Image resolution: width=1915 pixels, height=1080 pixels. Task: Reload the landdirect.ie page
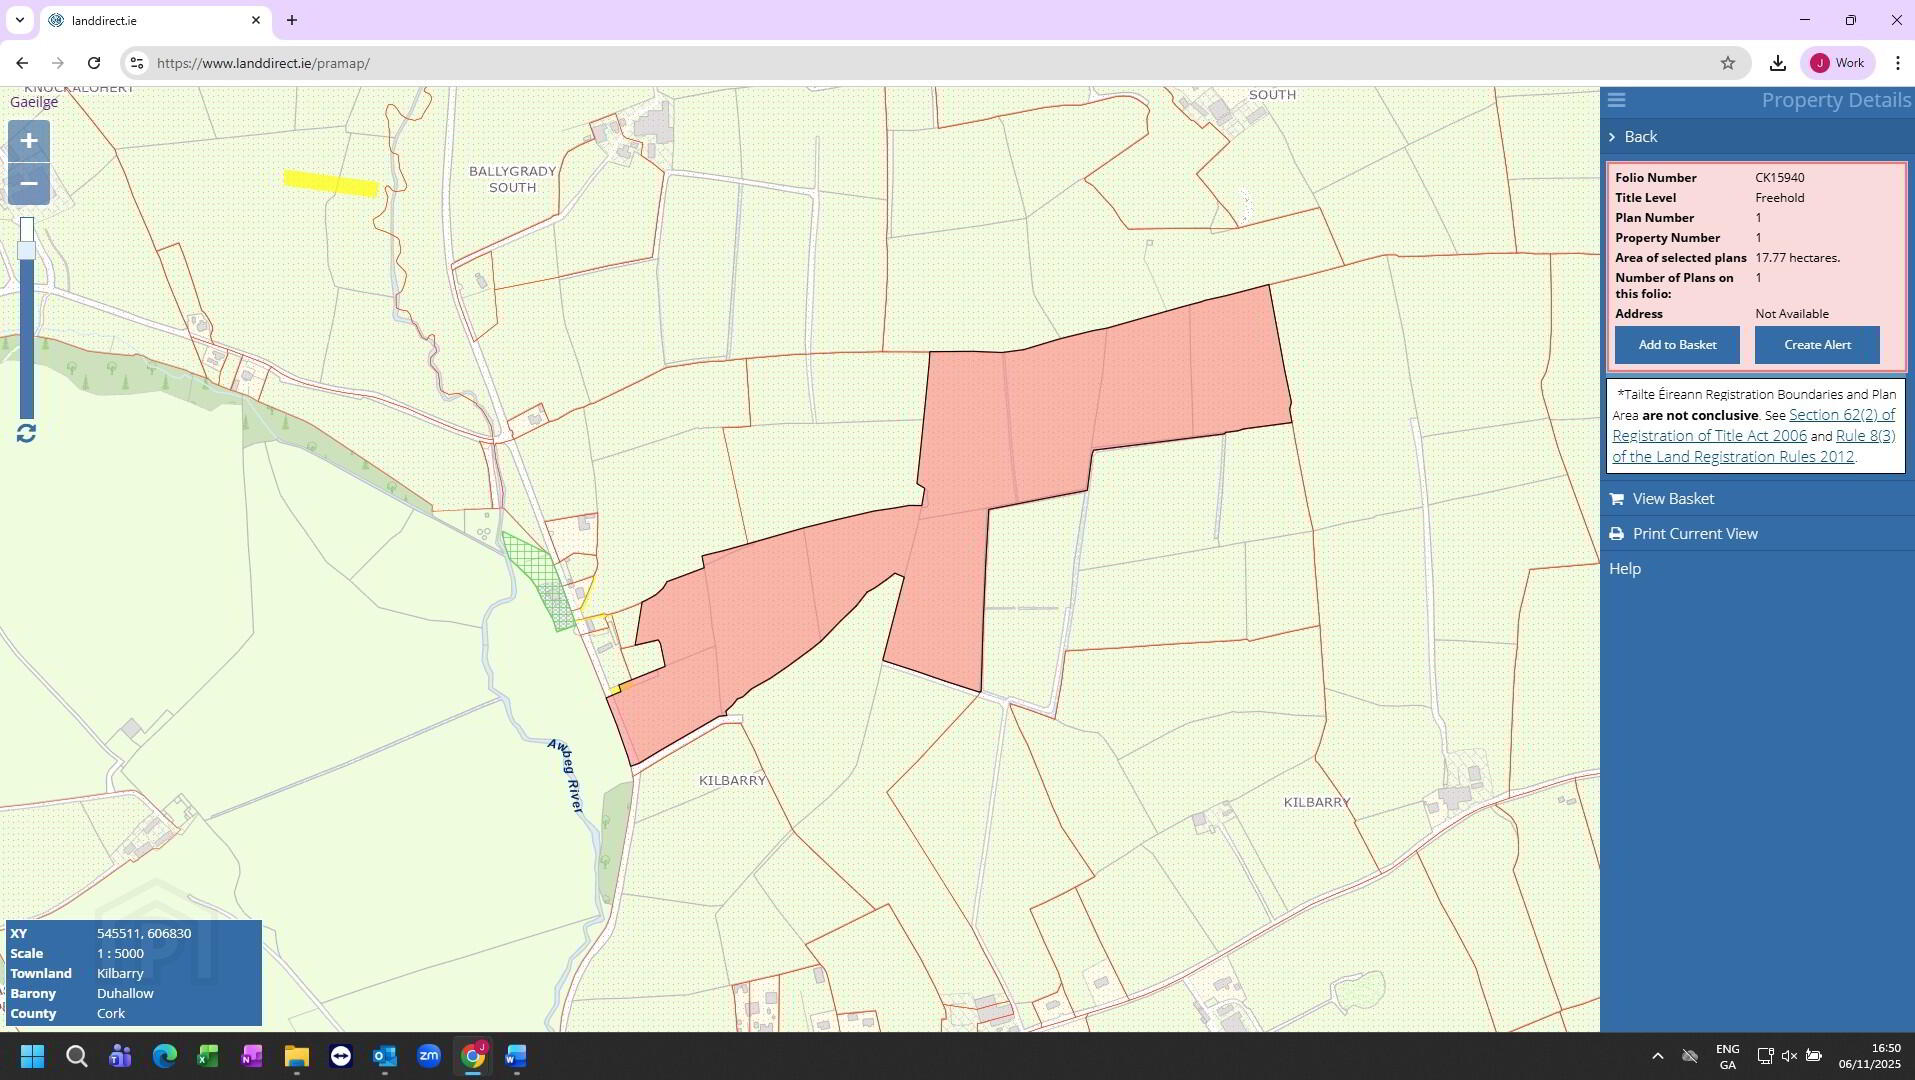94,63
